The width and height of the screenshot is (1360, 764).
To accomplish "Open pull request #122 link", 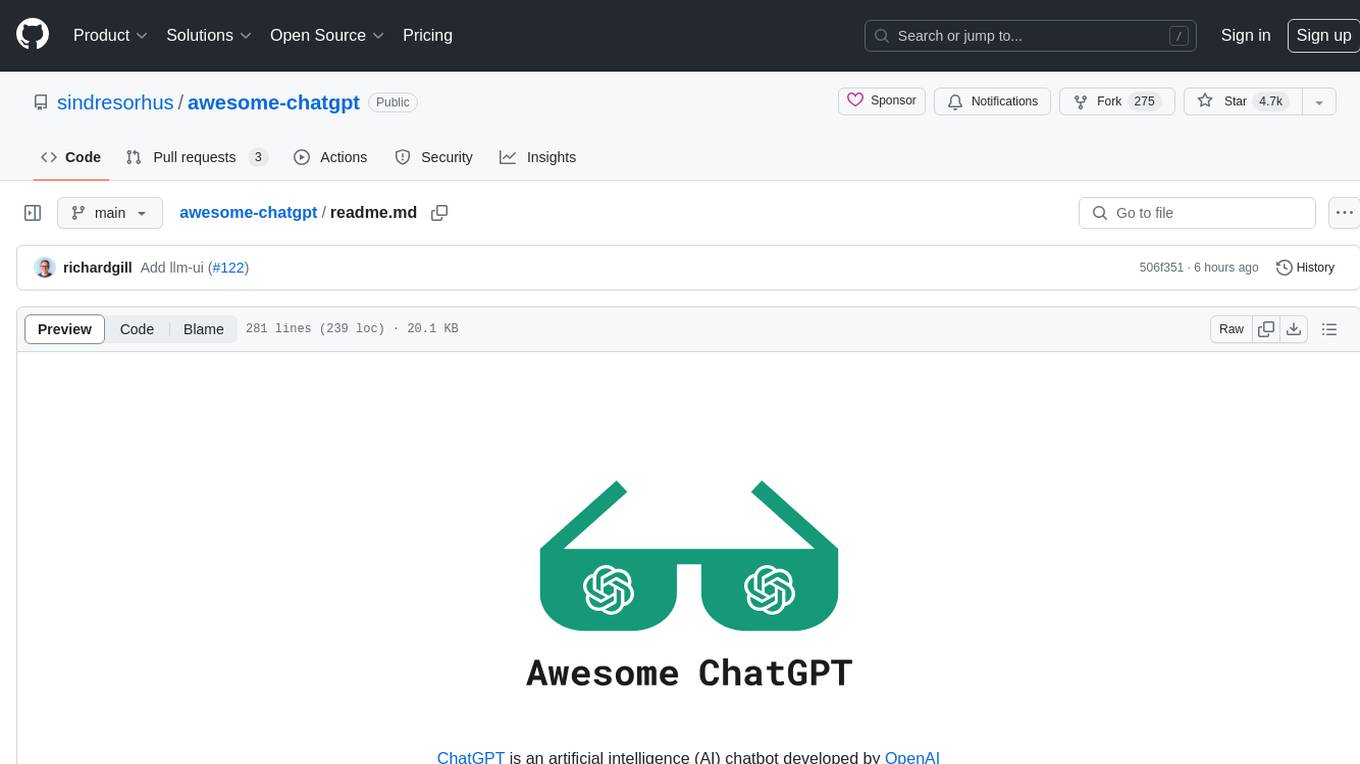I will coord(228,267).
